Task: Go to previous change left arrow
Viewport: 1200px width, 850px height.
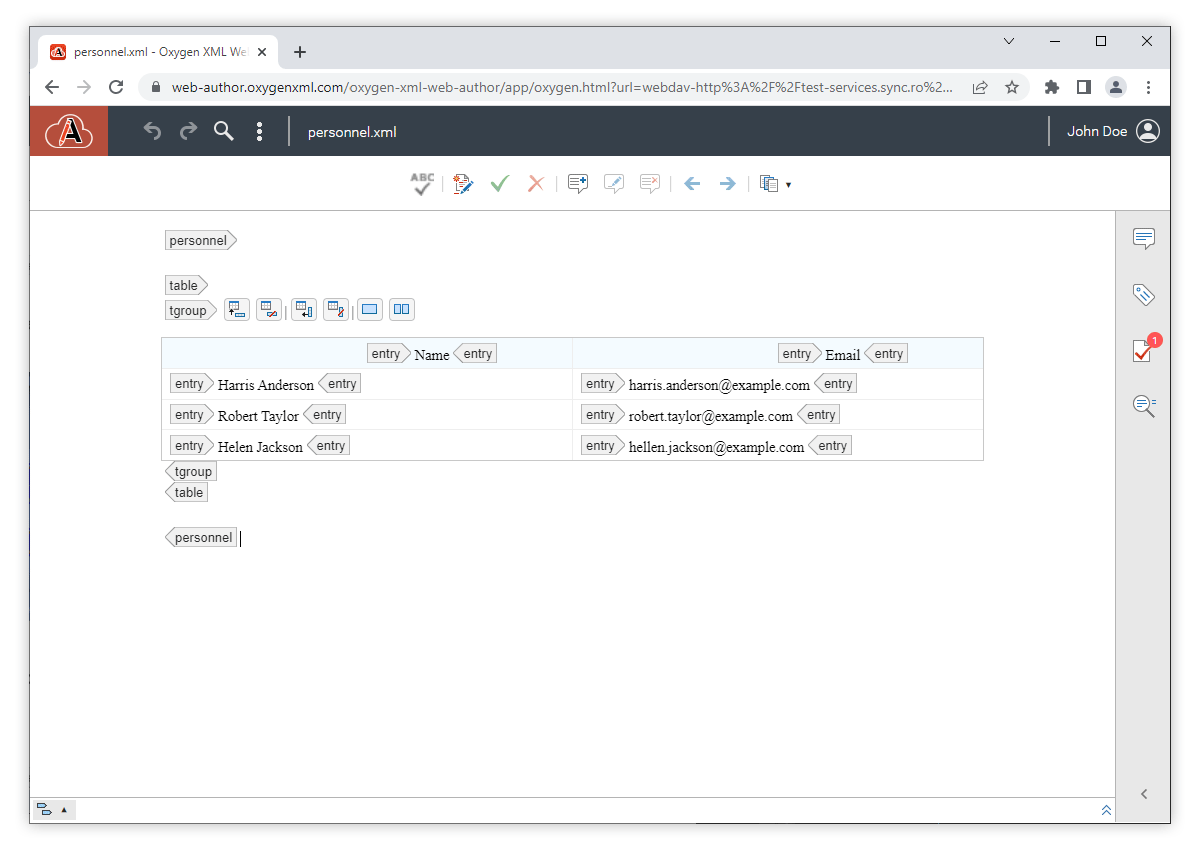Action: (692, 184)
